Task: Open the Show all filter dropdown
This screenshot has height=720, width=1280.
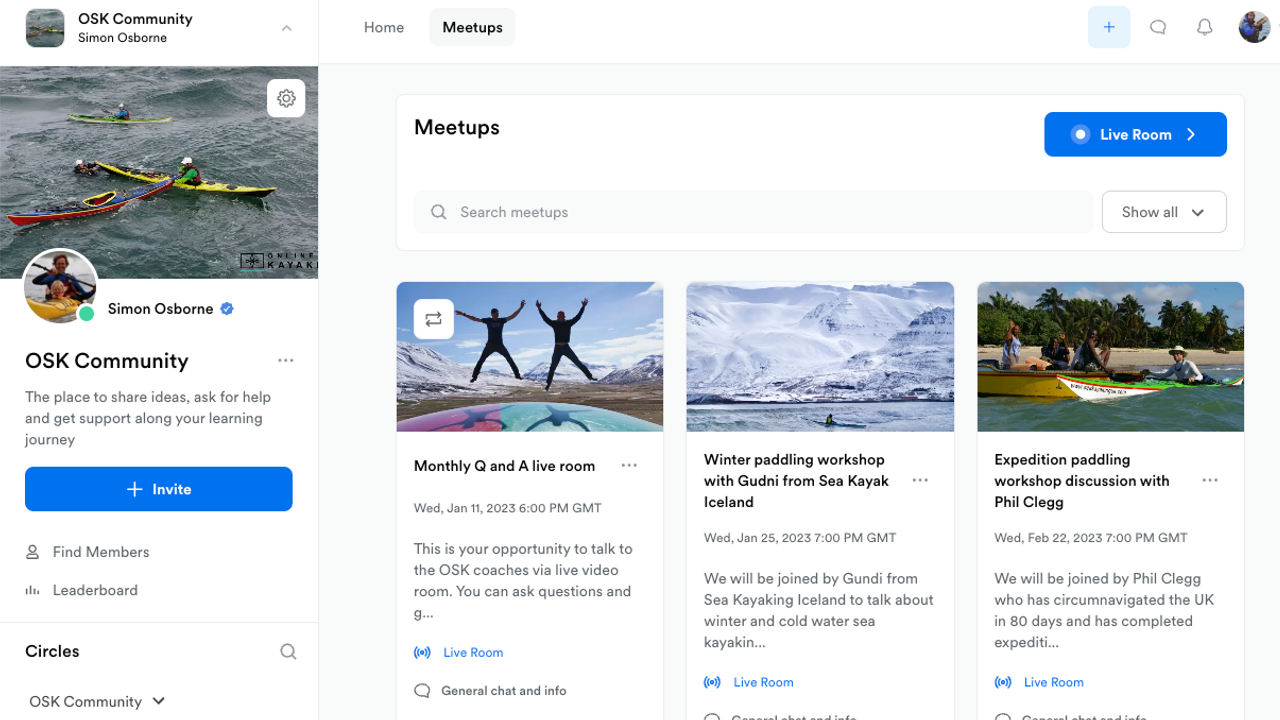Action: (1164, 212)
